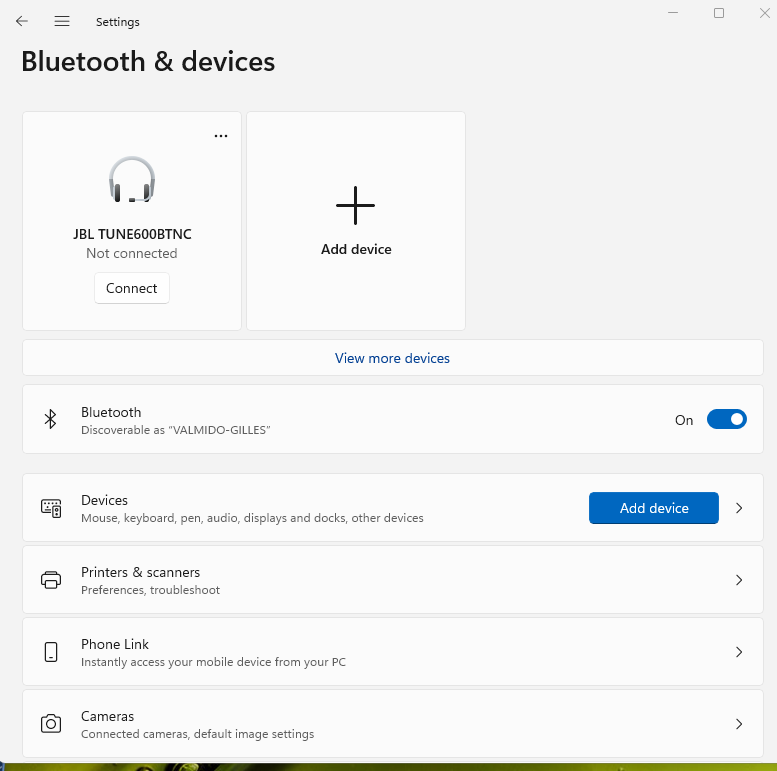This screenshot has width=777, height=771.
Task: Open the hamburger navigation menu
Action: tap(62, 21)
